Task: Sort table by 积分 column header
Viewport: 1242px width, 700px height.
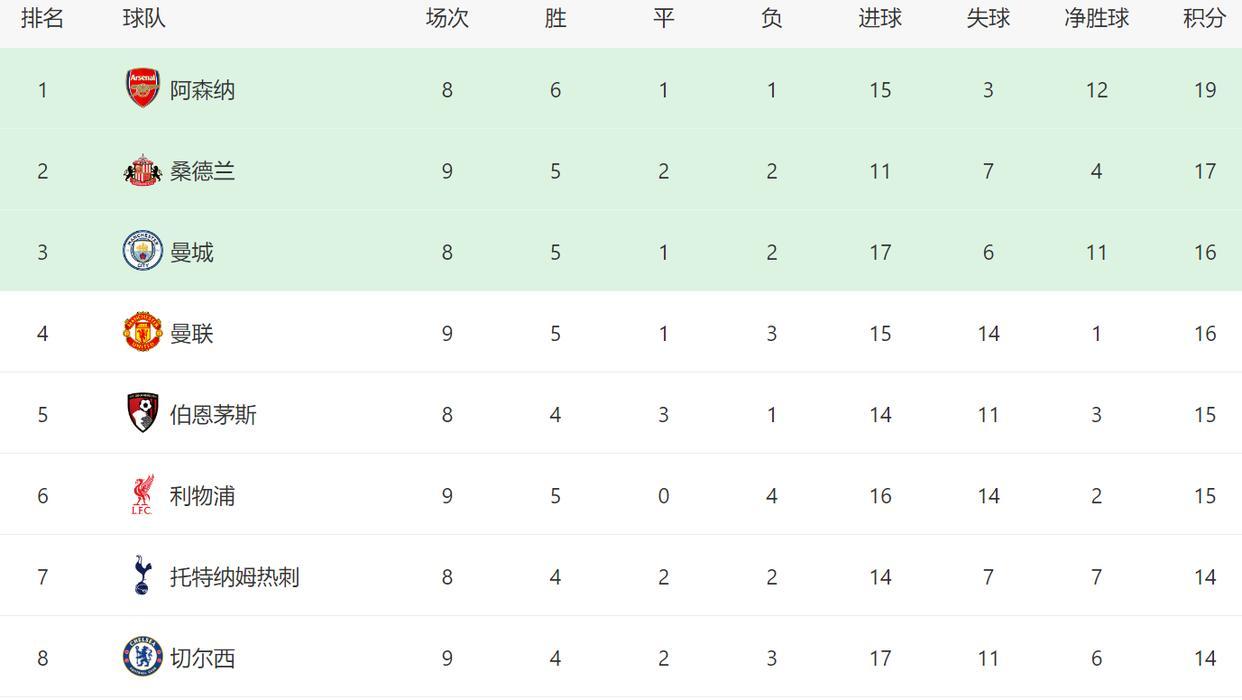Action: tap(1204, 18)
